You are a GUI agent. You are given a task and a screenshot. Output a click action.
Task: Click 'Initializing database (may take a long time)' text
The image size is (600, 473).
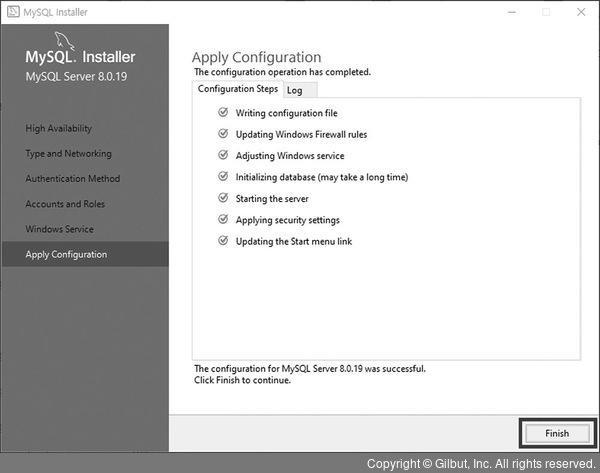click(322, 177)
